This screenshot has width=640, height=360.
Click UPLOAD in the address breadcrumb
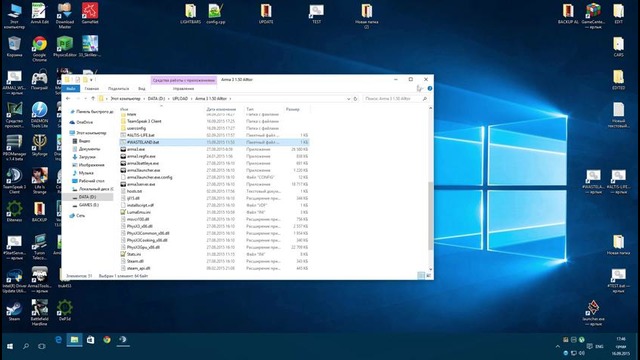pos(180,99)
